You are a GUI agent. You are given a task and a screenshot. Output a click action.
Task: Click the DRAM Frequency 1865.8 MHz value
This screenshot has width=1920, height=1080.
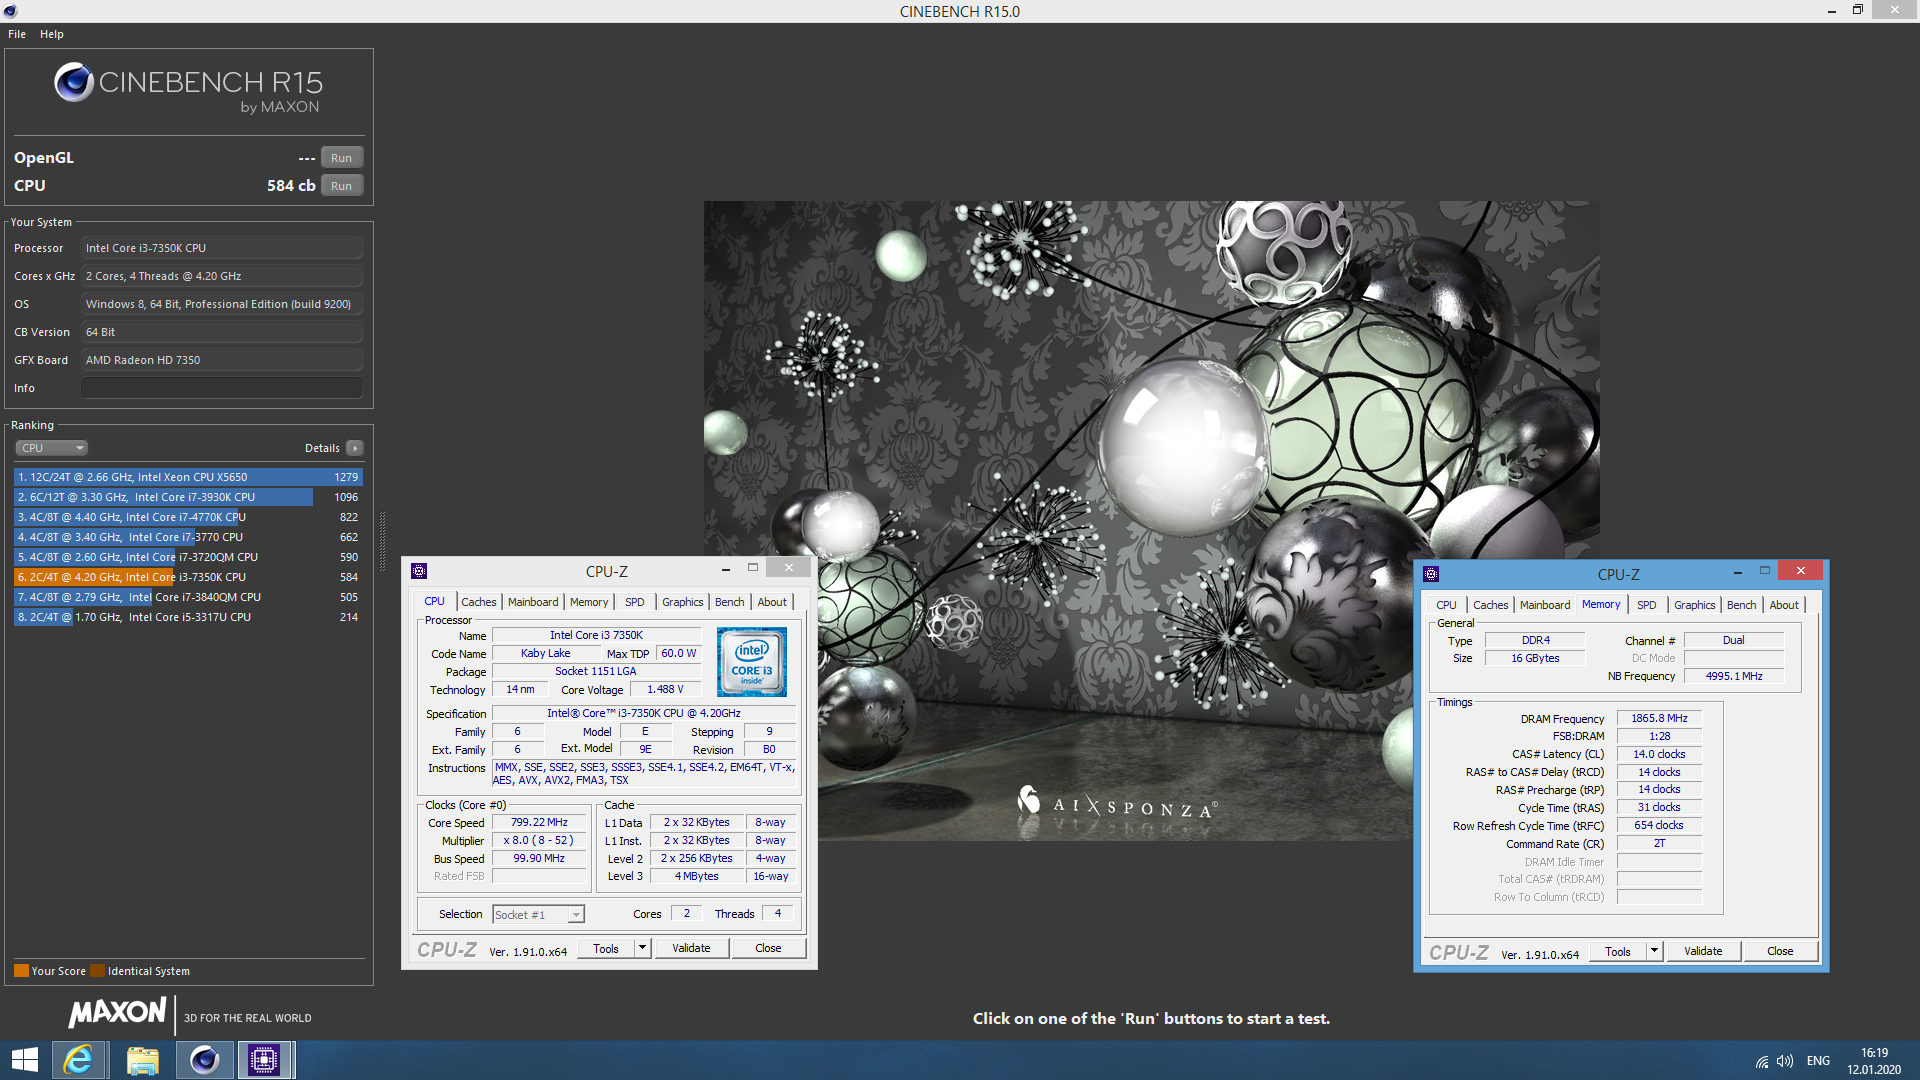[1659, 719]
